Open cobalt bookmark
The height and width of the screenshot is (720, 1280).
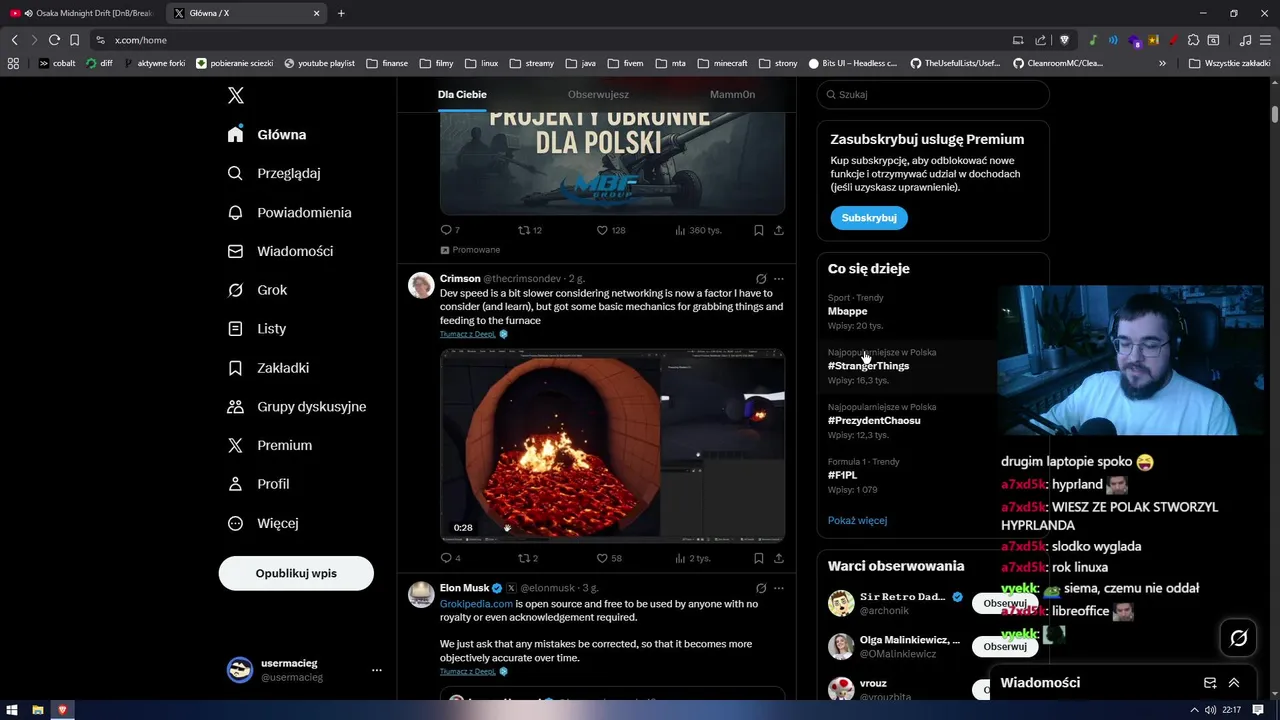(x=57, y=63)
